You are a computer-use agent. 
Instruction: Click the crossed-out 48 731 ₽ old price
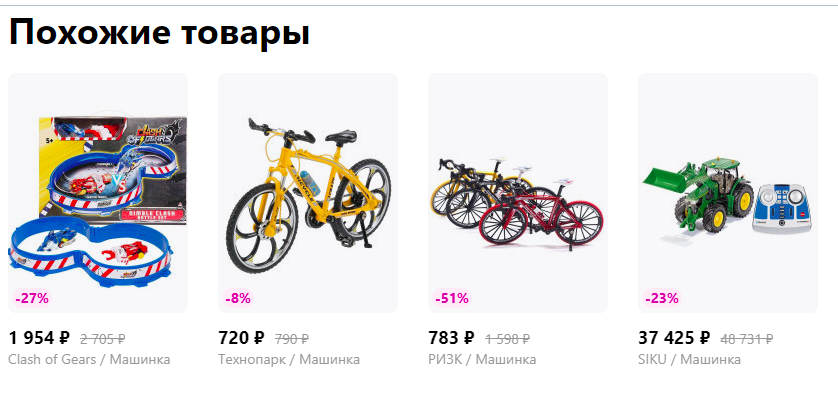click(x=747, y=339)
